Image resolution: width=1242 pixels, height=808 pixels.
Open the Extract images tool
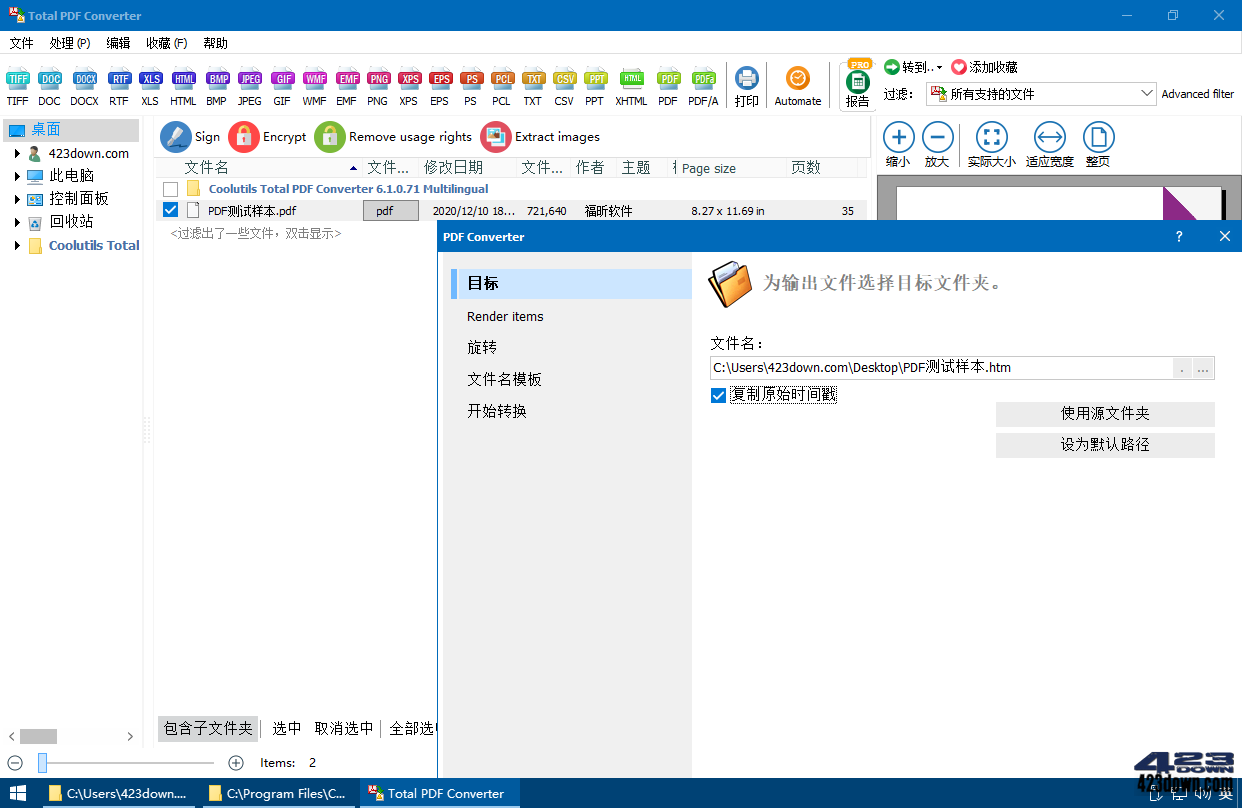(495, 136)
